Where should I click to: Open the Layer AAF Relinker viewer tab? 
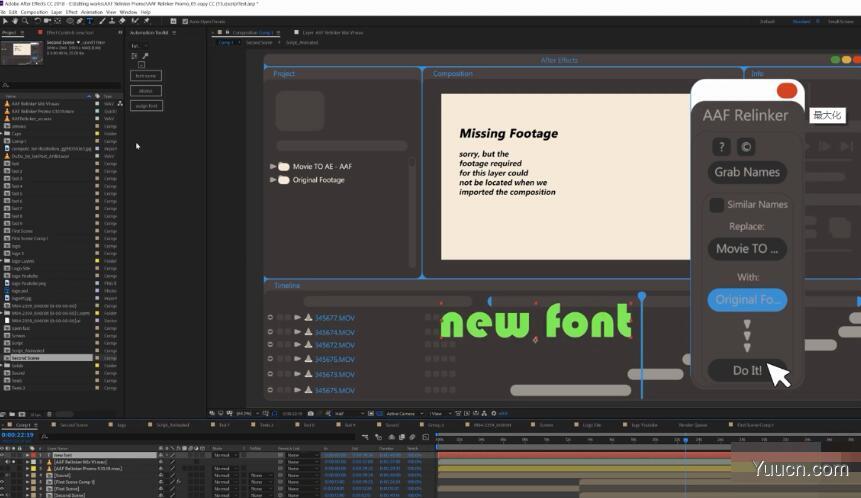point(332,32)
